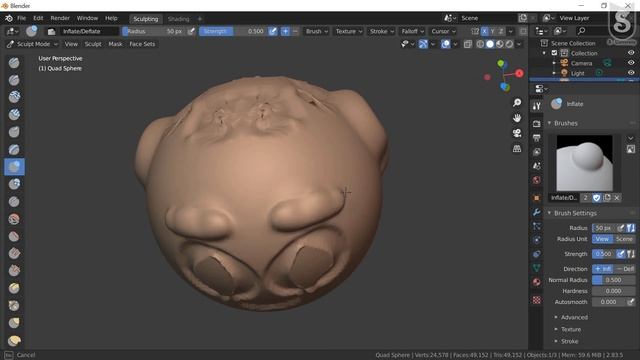This screenshot has height=360, width=640.
Task: Open the Window menu
Action: [87, 18]
